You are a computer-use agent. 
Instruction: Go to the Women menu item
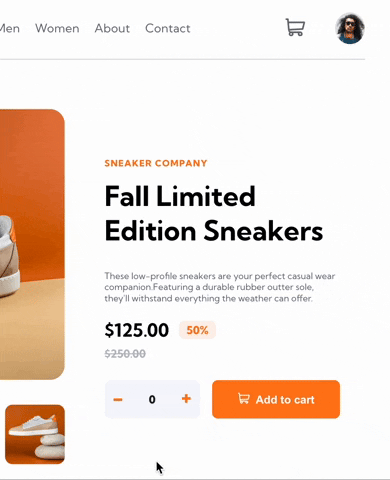(x=57, y=29)
